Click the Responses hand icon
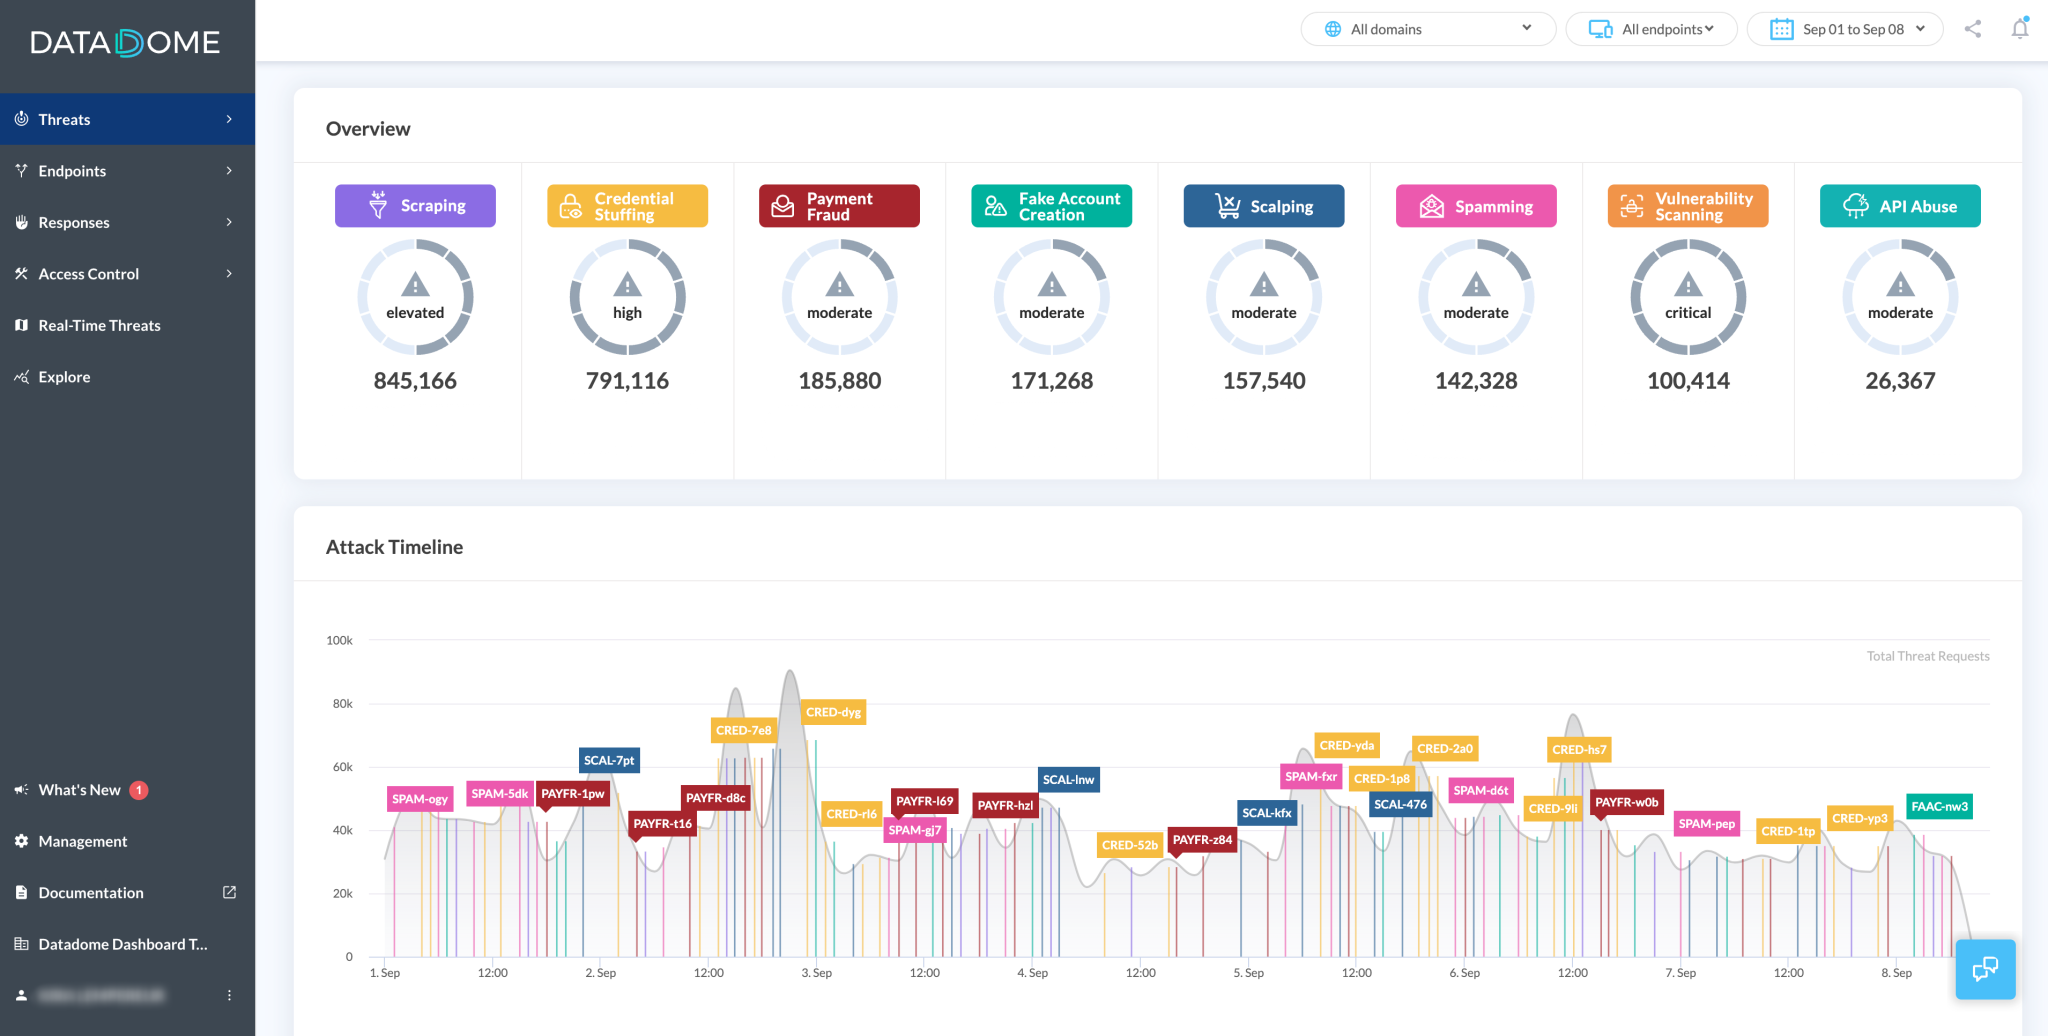Screen dimensions: 2048x1036 pos(21,222)
